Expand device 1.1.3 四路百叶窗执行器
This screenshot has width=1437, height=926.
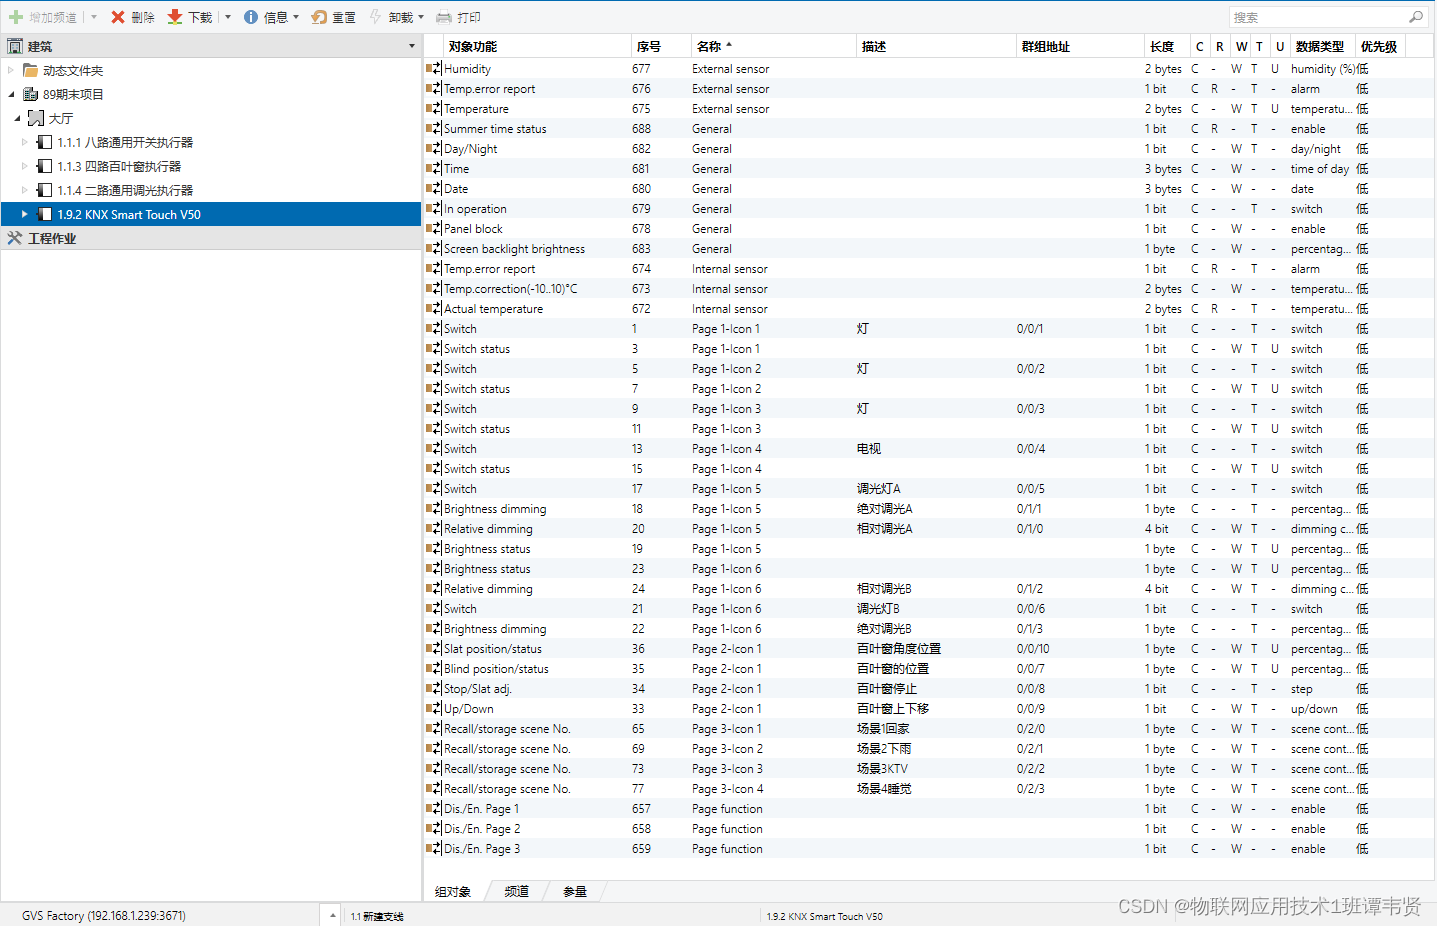pyautogui.click(x=25, y=166)
